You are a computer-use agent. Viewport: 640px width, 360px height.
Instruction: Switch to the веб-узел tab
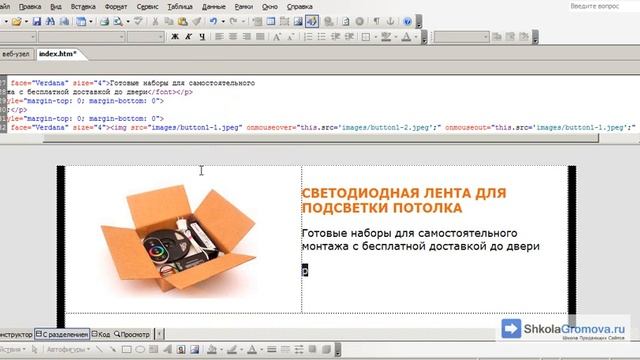[x=16, y=54]
